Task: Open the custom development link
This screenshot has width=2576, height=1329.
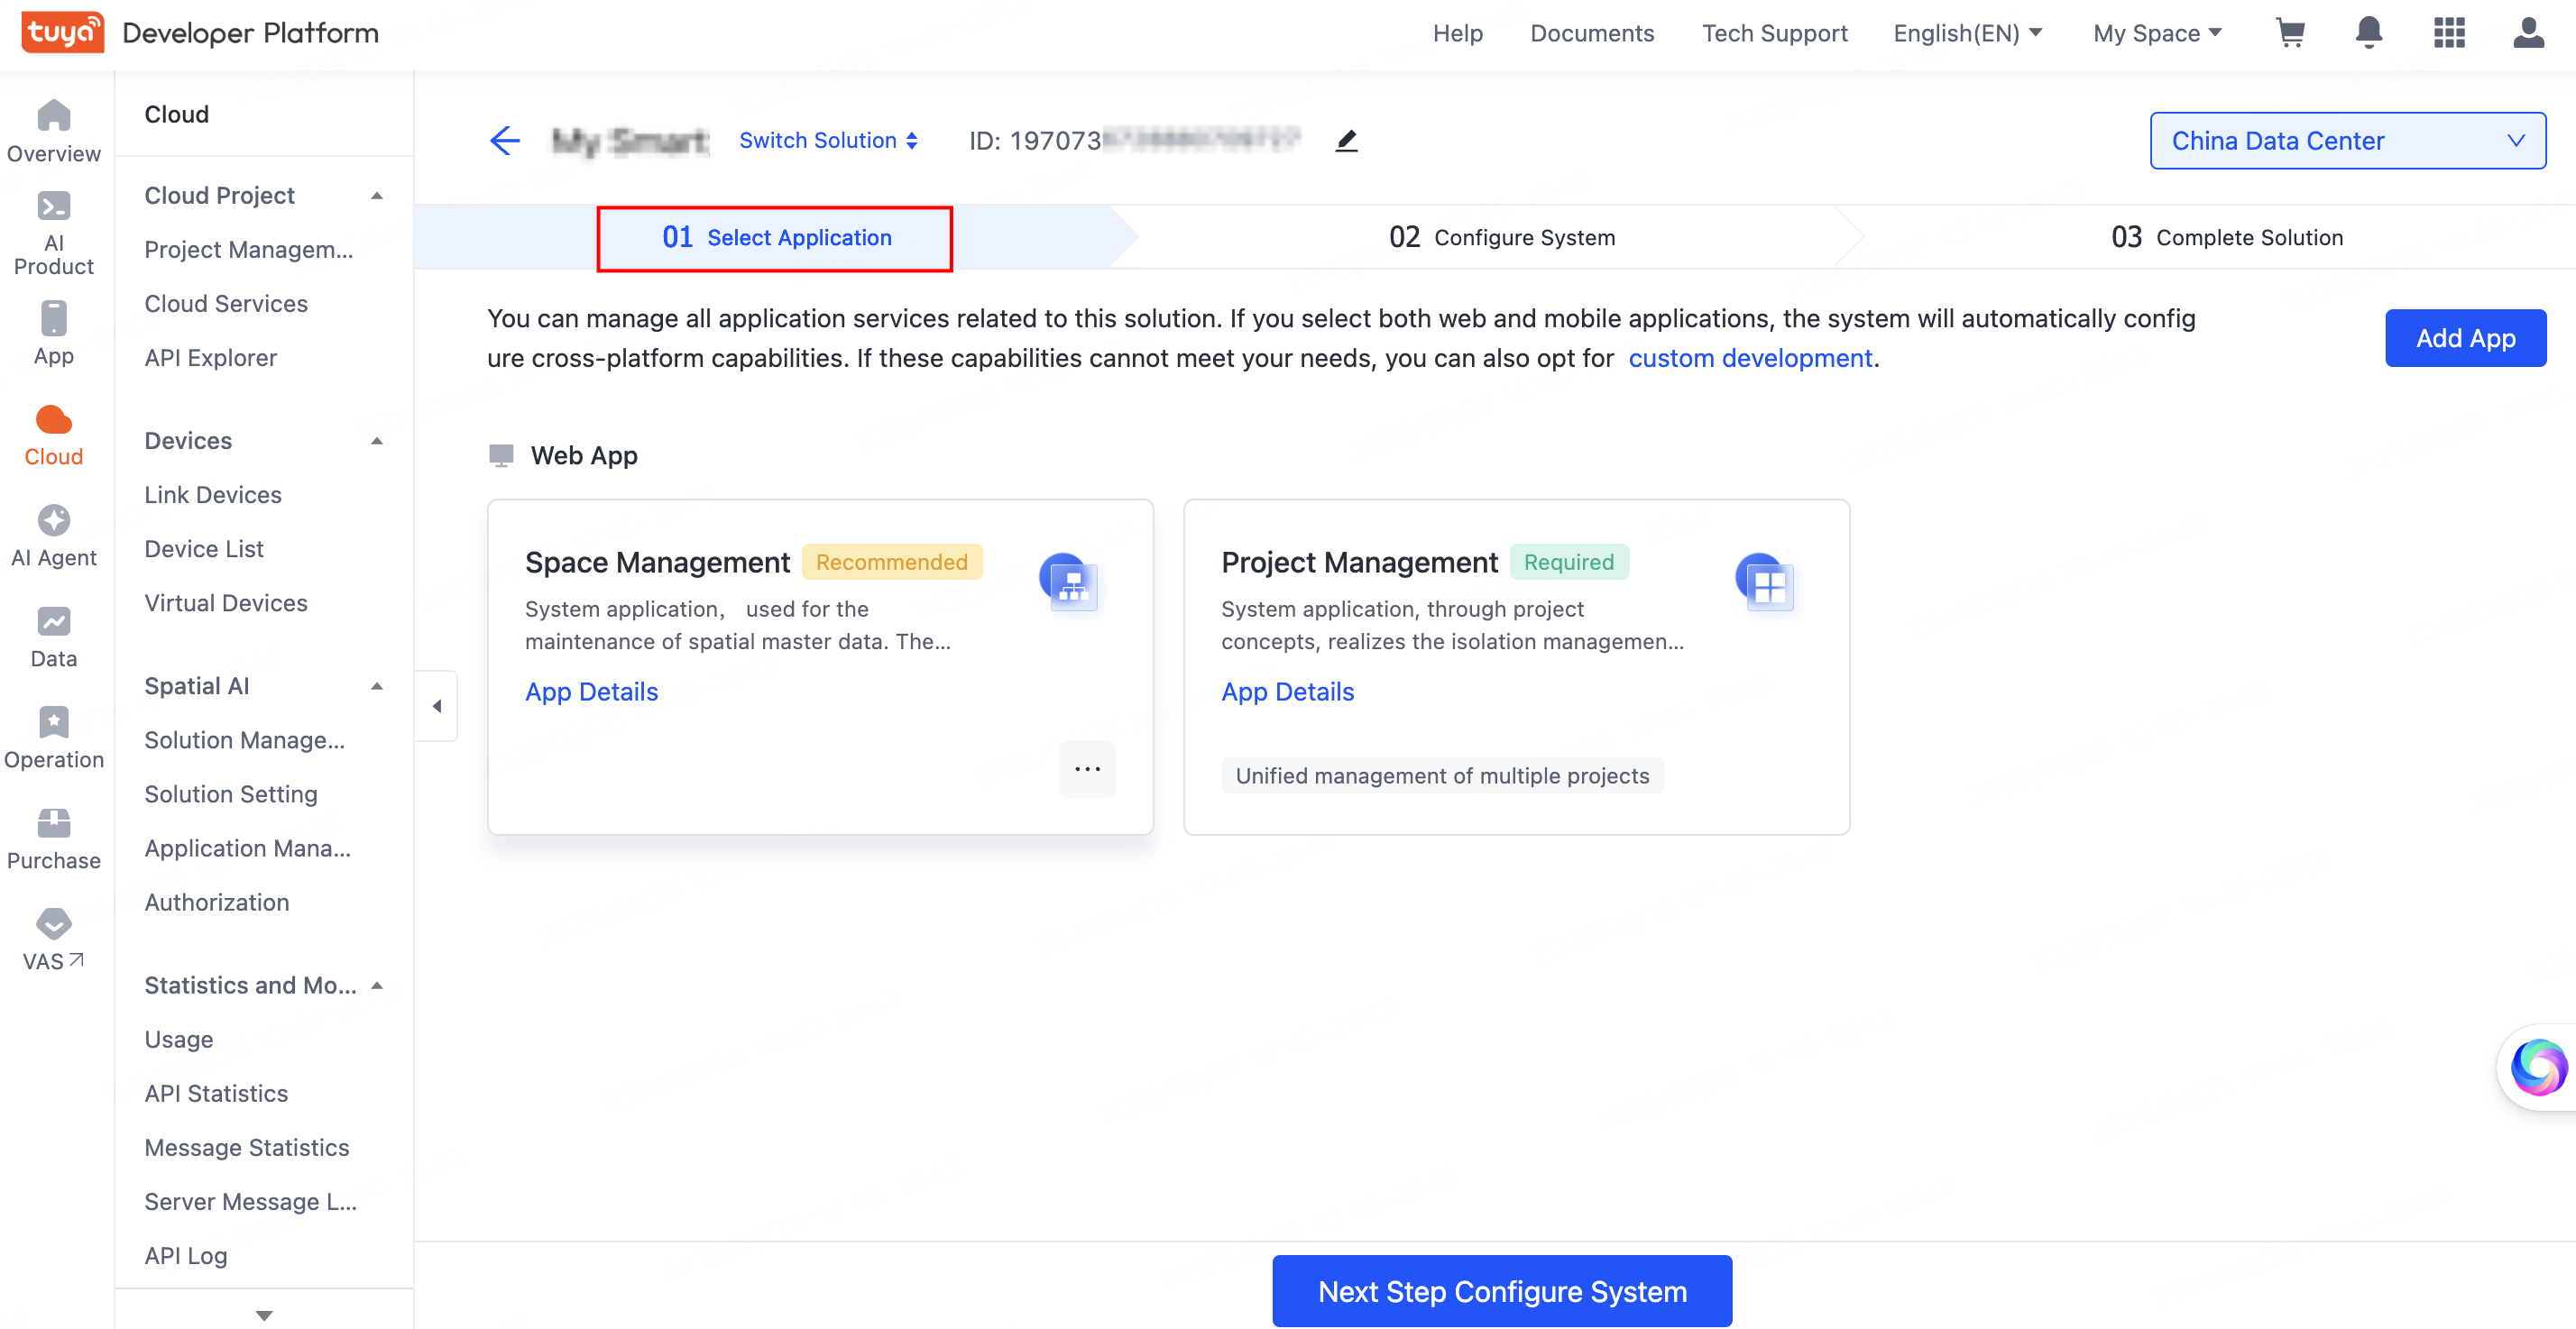Action: coord(1749,358)
